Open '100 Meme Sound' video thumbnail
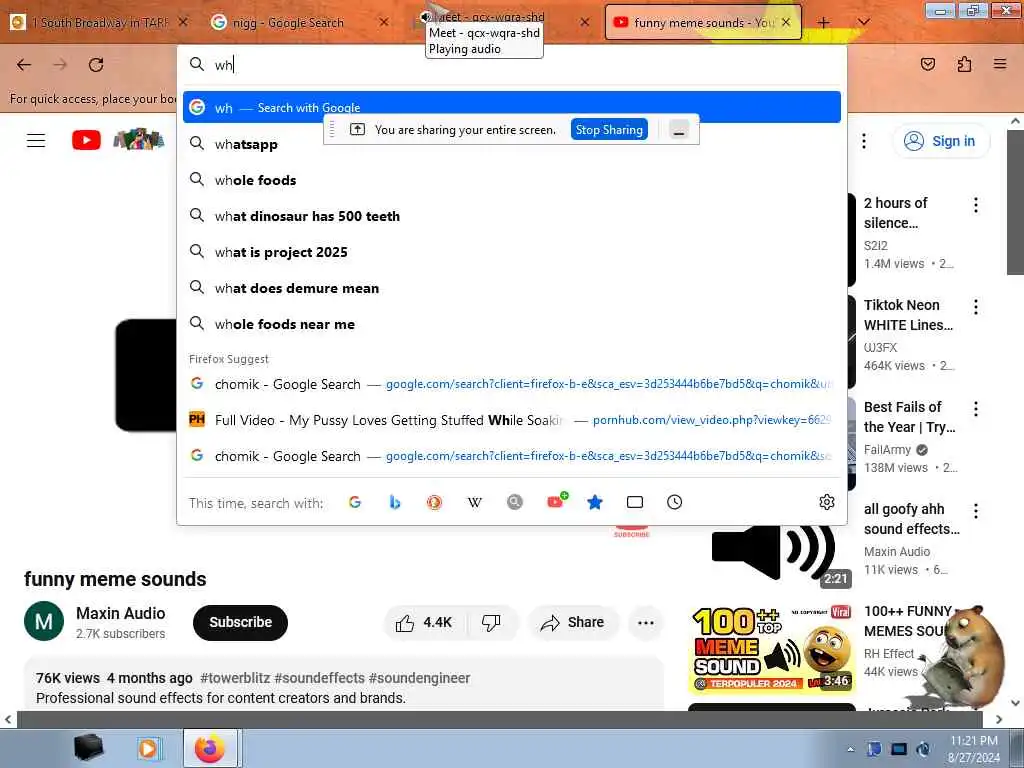 771,648
